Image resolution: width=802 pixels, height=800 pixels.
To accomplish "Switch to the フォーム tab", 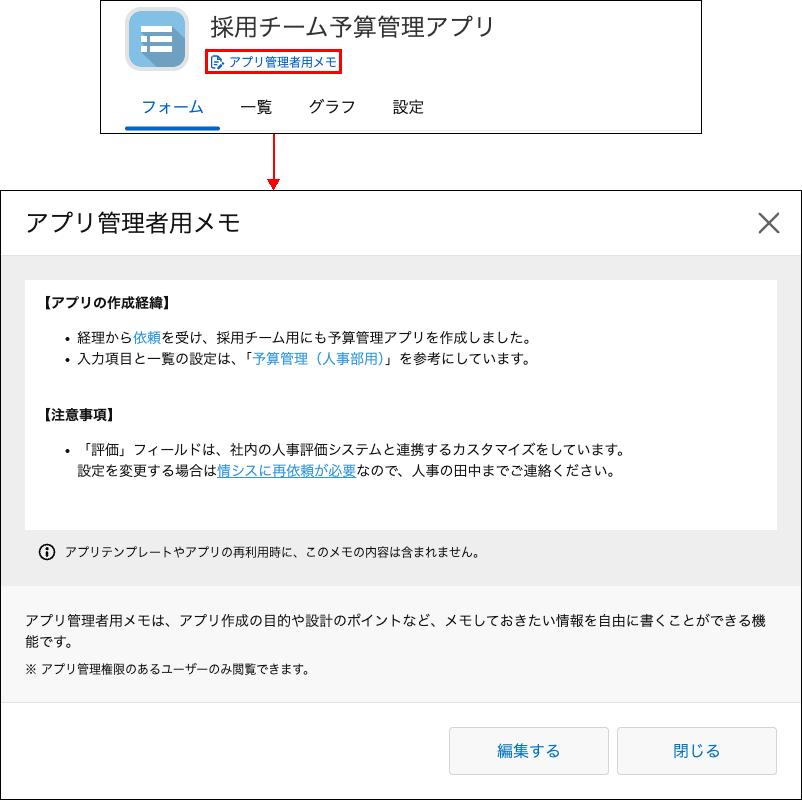I will coord(172,107).
